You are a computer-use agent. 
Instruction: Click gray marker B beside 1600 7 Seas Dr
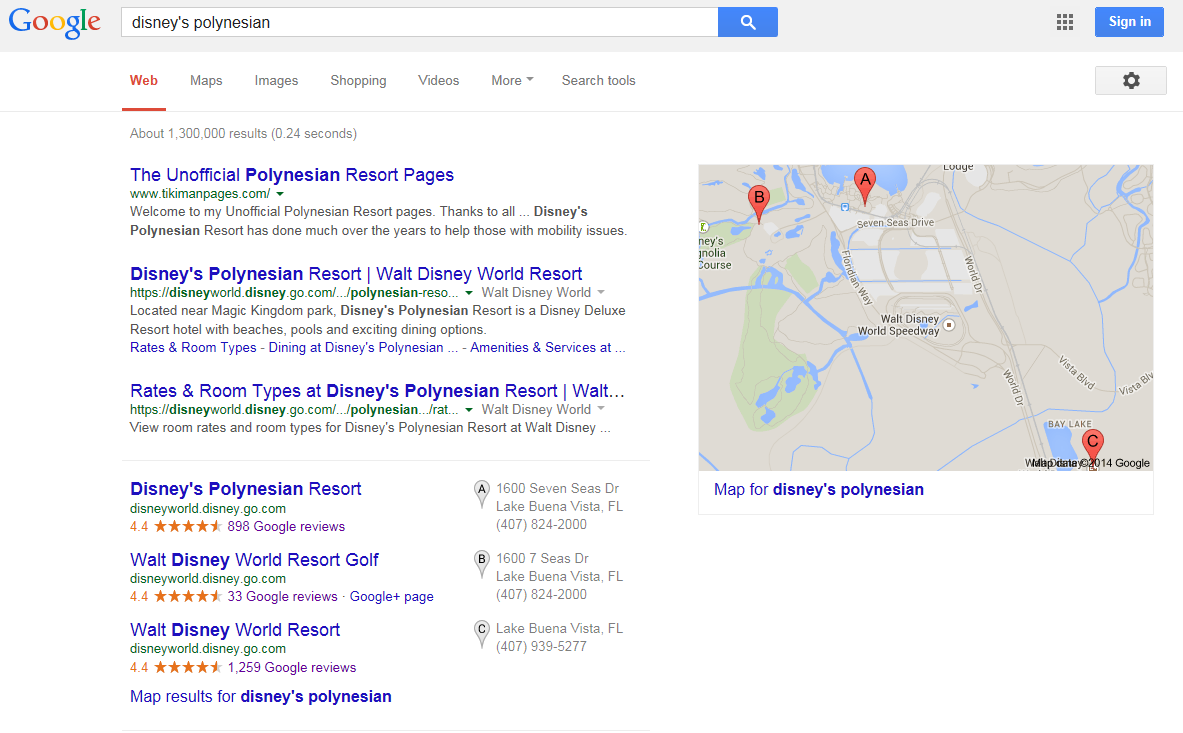pyautogui.click(x=481, y=564)
